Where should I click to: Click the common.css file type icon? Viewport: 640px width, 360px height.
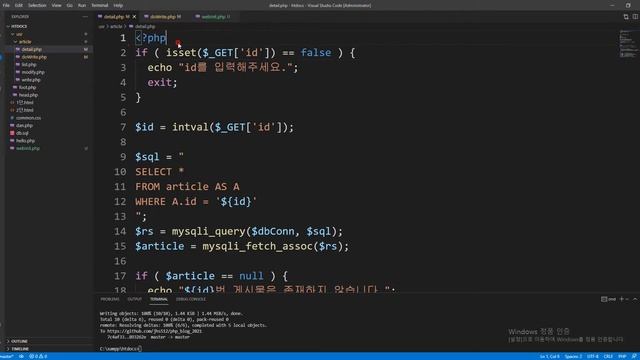[x=12, y=118]
